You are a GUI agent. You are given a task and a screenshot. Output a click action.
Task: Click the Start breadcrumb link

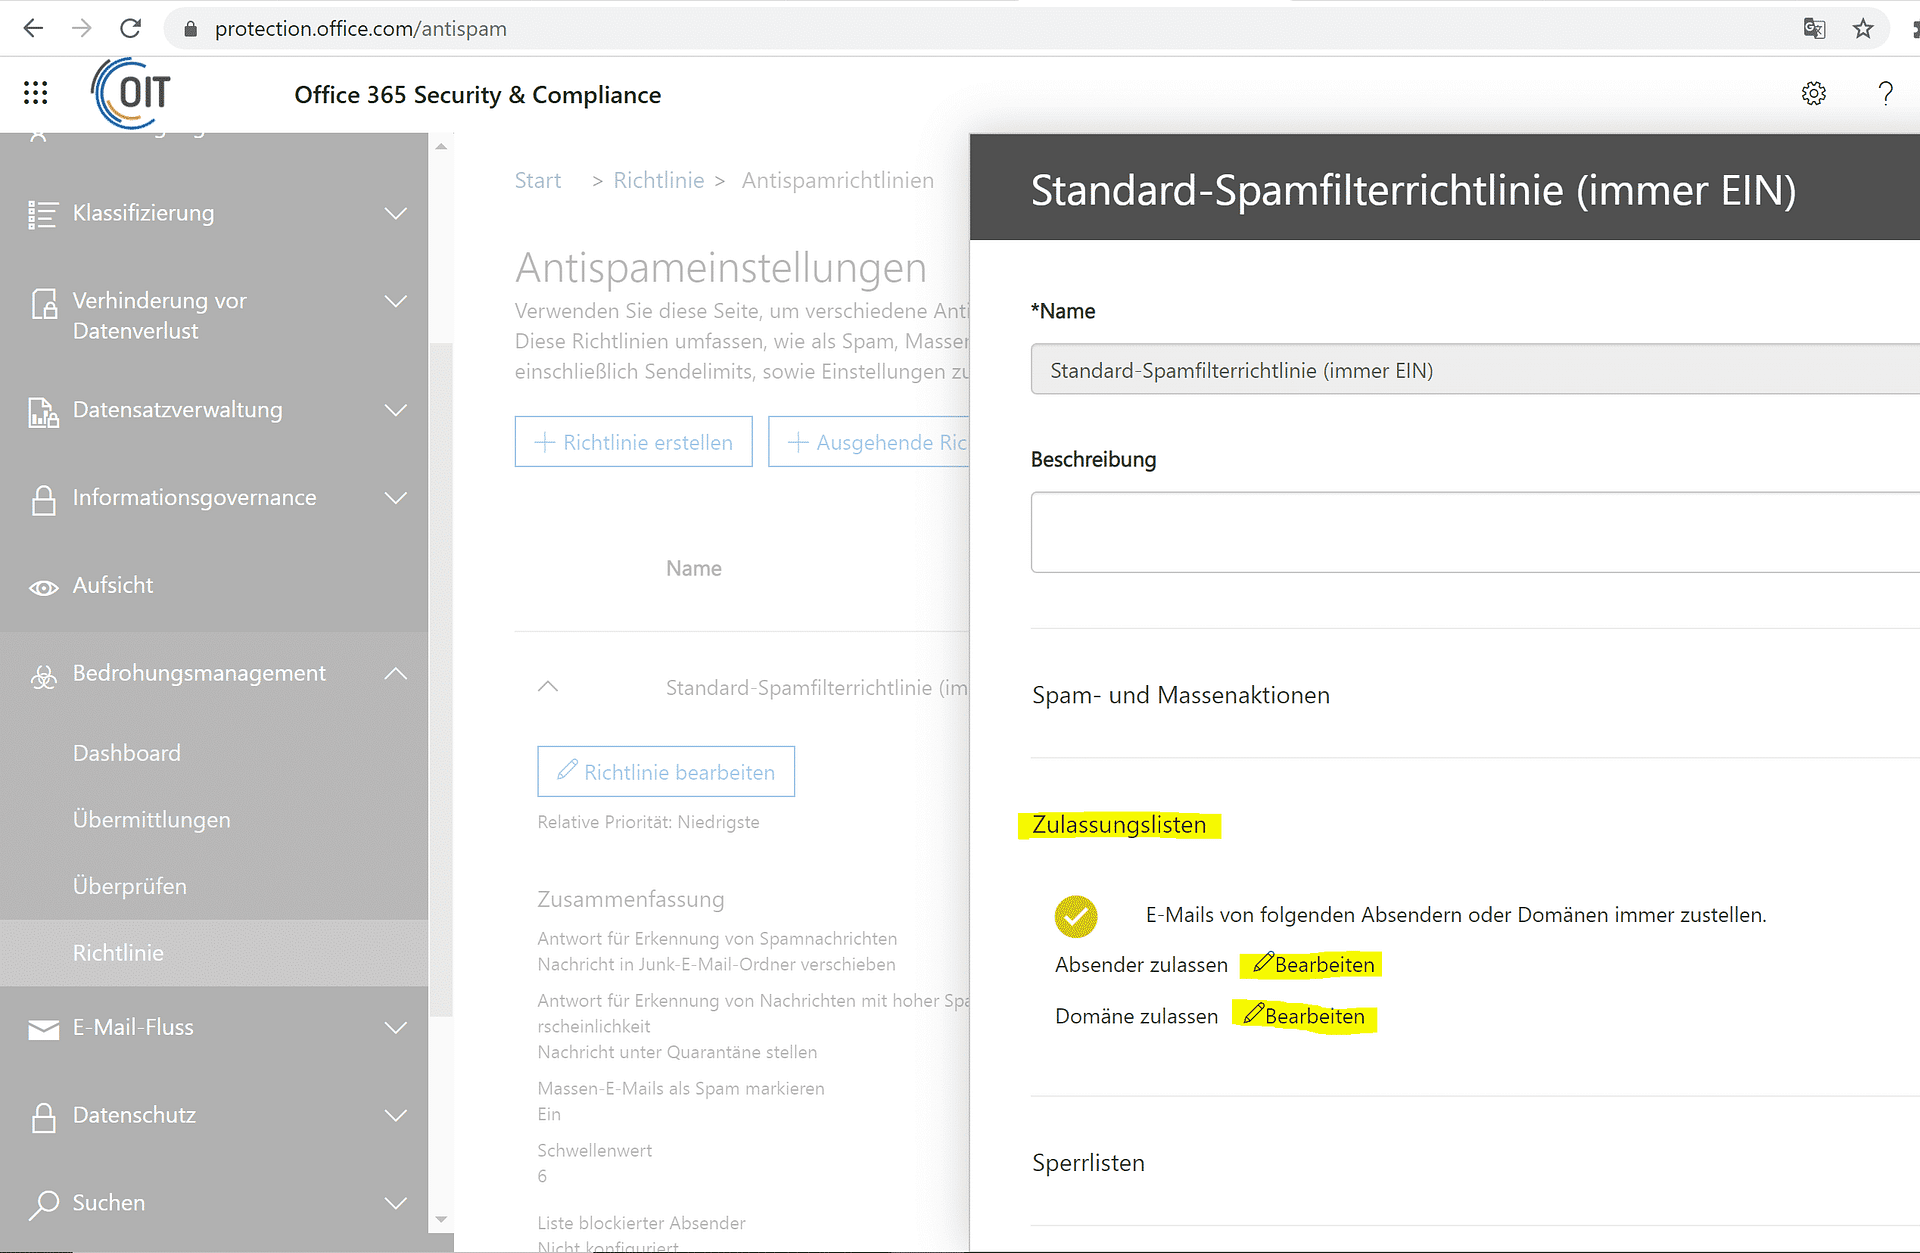538,181
